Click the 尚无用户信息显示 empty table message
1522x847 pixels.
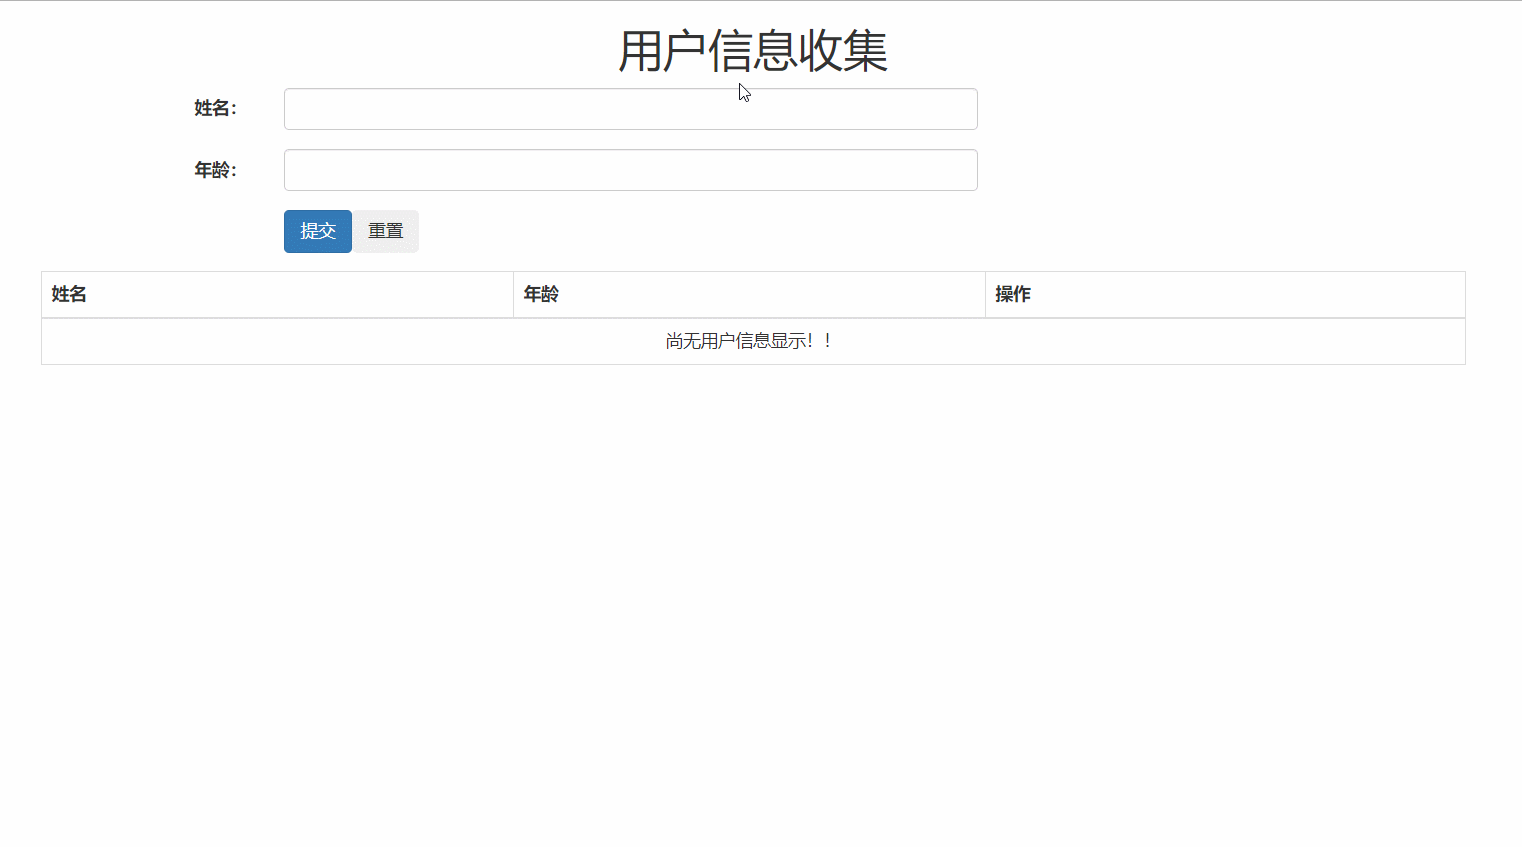[x=749, y=341]
